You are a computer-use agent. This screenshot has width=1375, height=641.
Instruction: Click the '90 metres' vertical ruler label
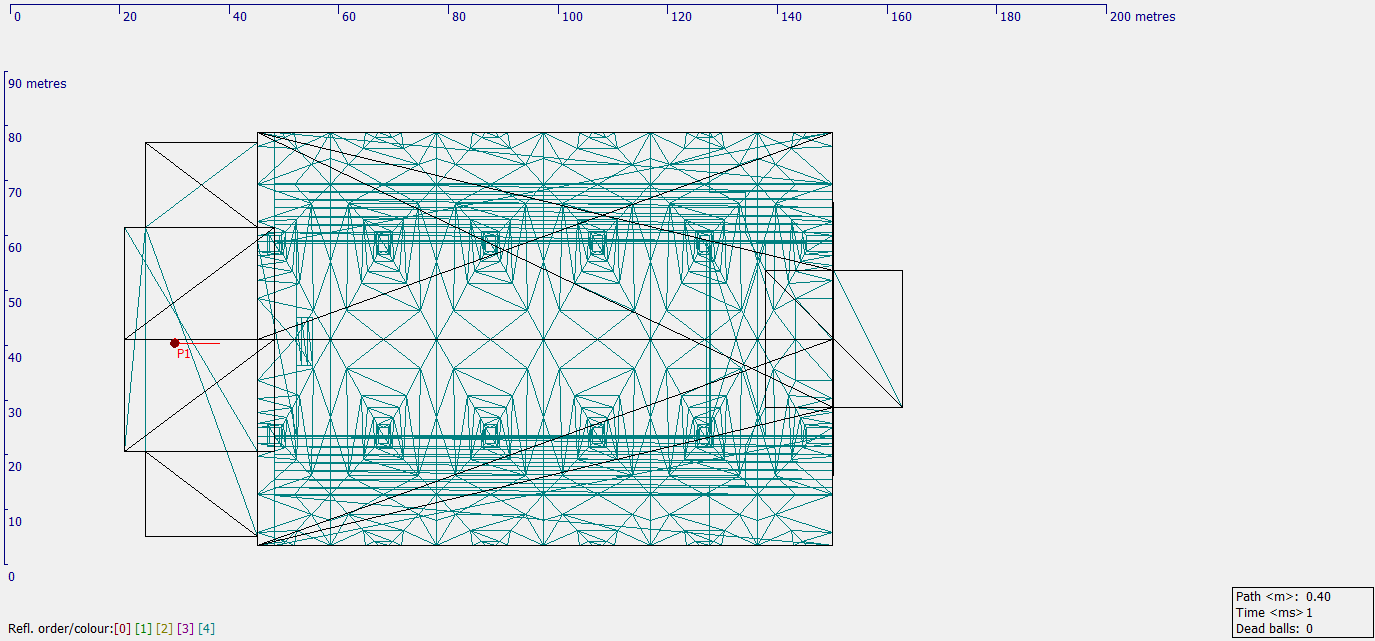click(x=37, y=84)
